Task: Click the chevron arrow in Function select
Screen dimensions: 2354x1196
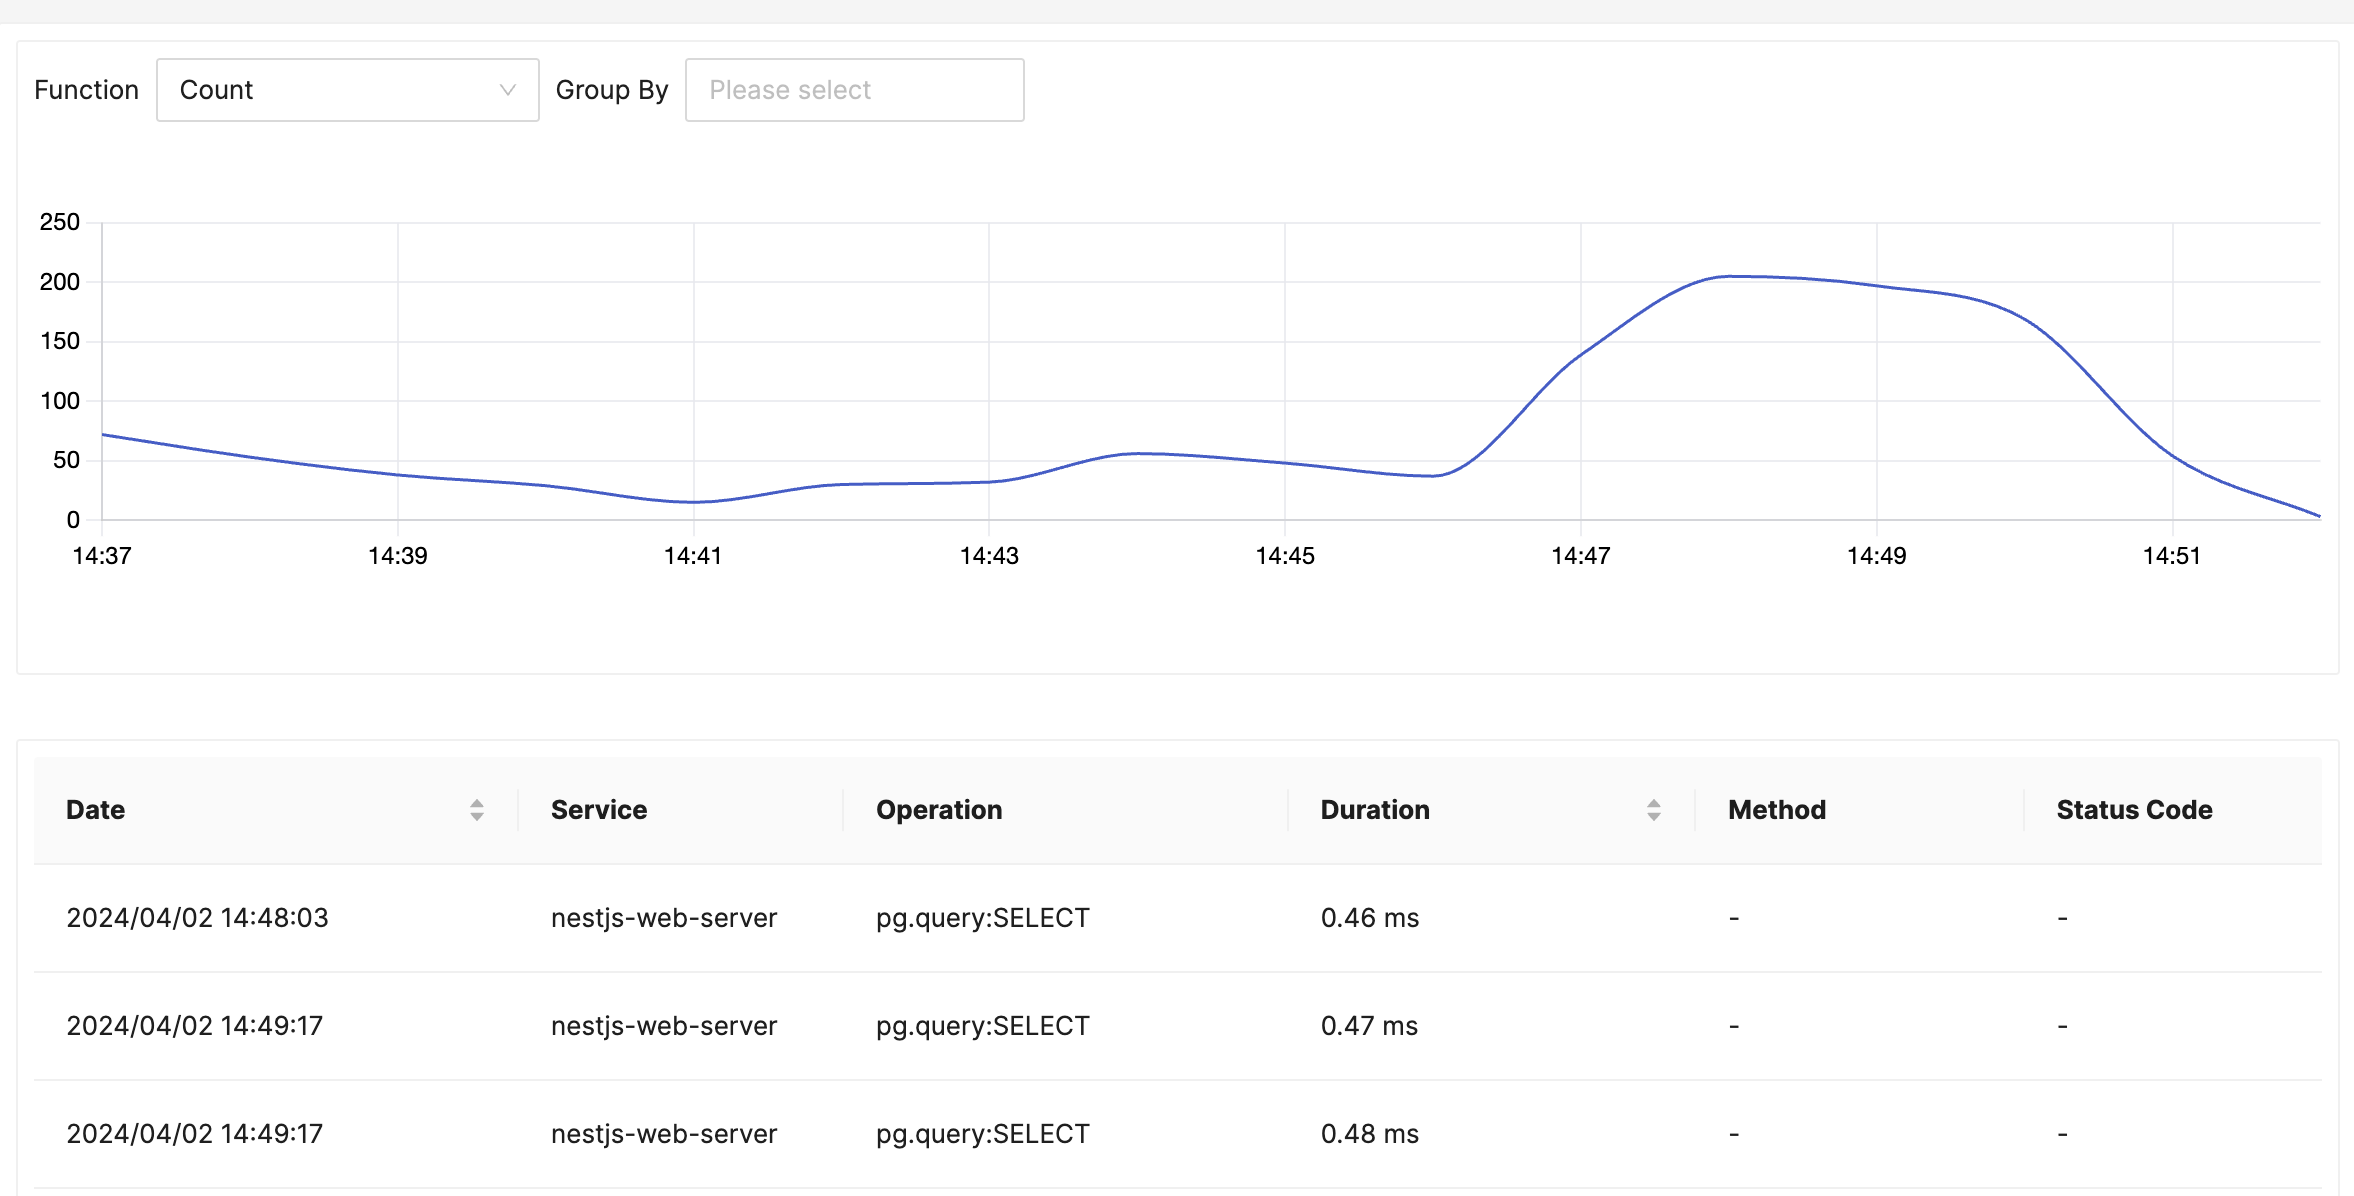Action: click(508, 90)
